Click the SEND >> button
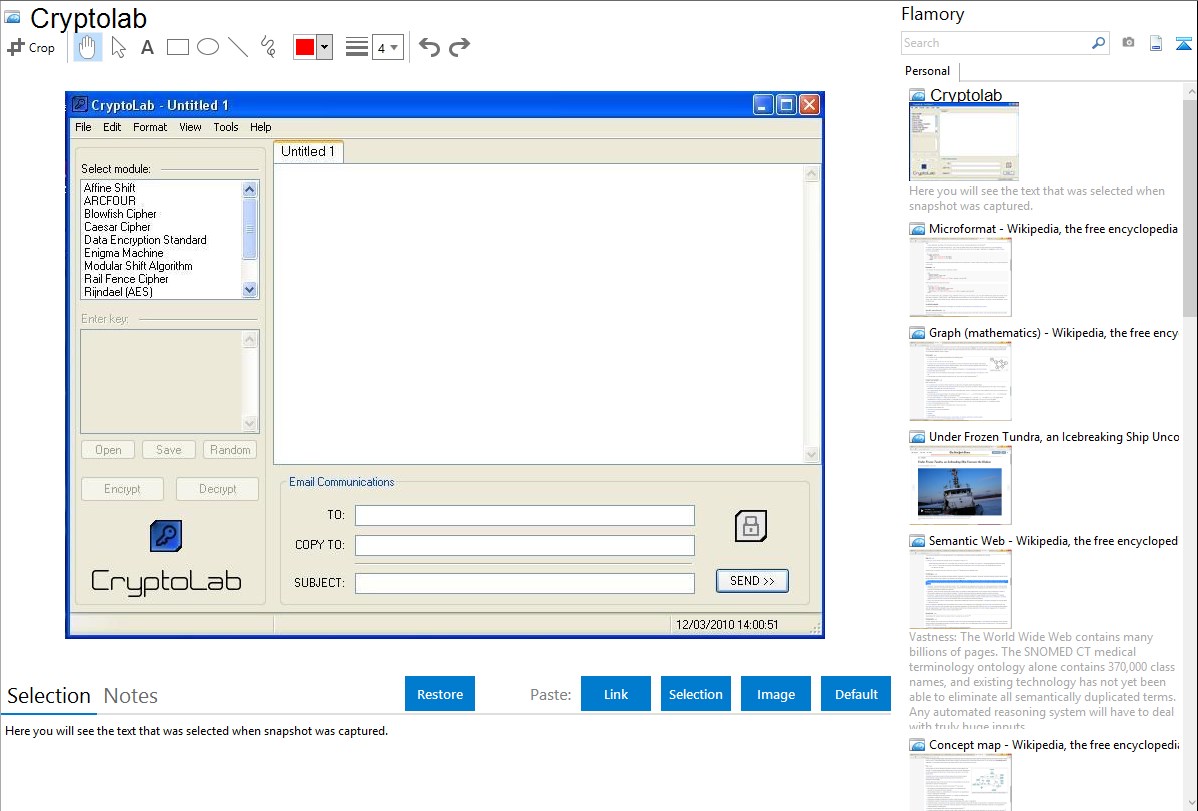This screenshot has height=811, width=1198. click(752, 581)
